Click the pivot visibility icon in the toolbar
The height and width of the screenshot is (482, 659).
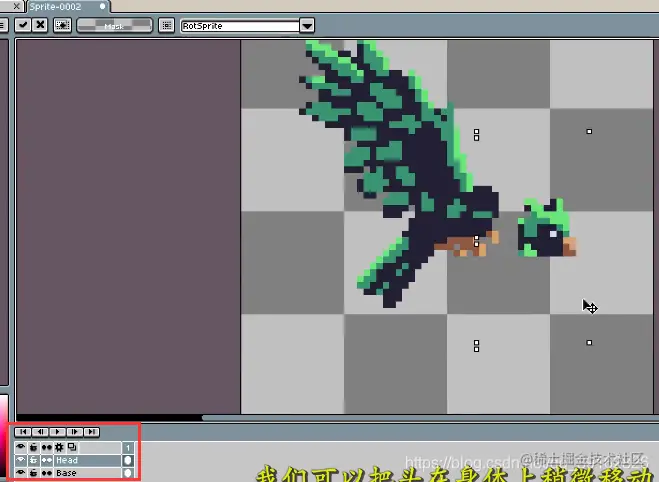[x=62, y=25]
